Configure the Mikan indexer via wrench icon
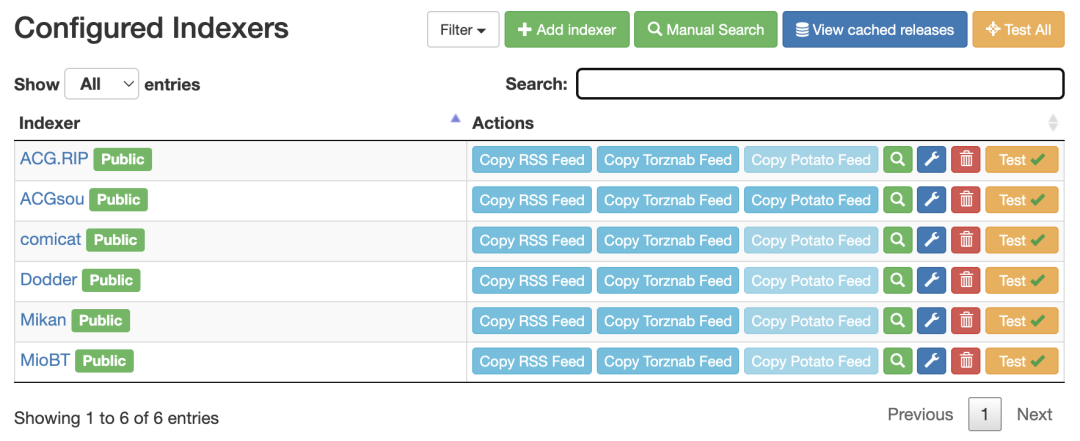Viewport: 1080px width, 441px height. 931,321
